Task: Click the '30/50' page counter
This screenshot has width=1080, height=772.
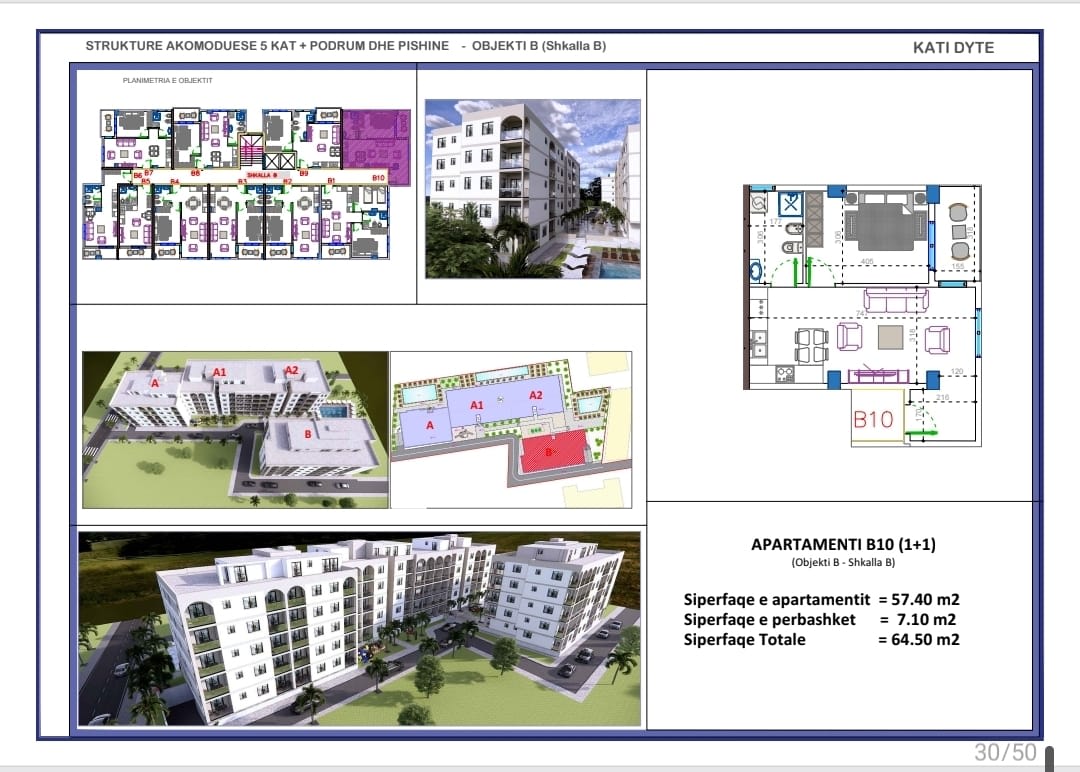Action: (x=1005, y=752)
